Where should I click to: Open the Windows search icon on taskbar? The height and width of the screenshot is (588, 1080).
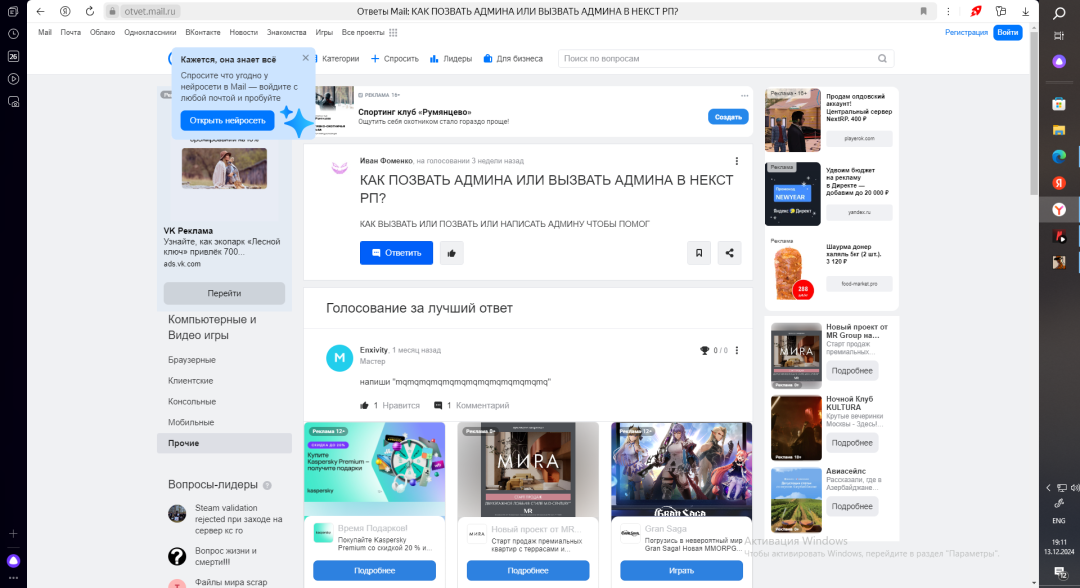pos(1059,13)
